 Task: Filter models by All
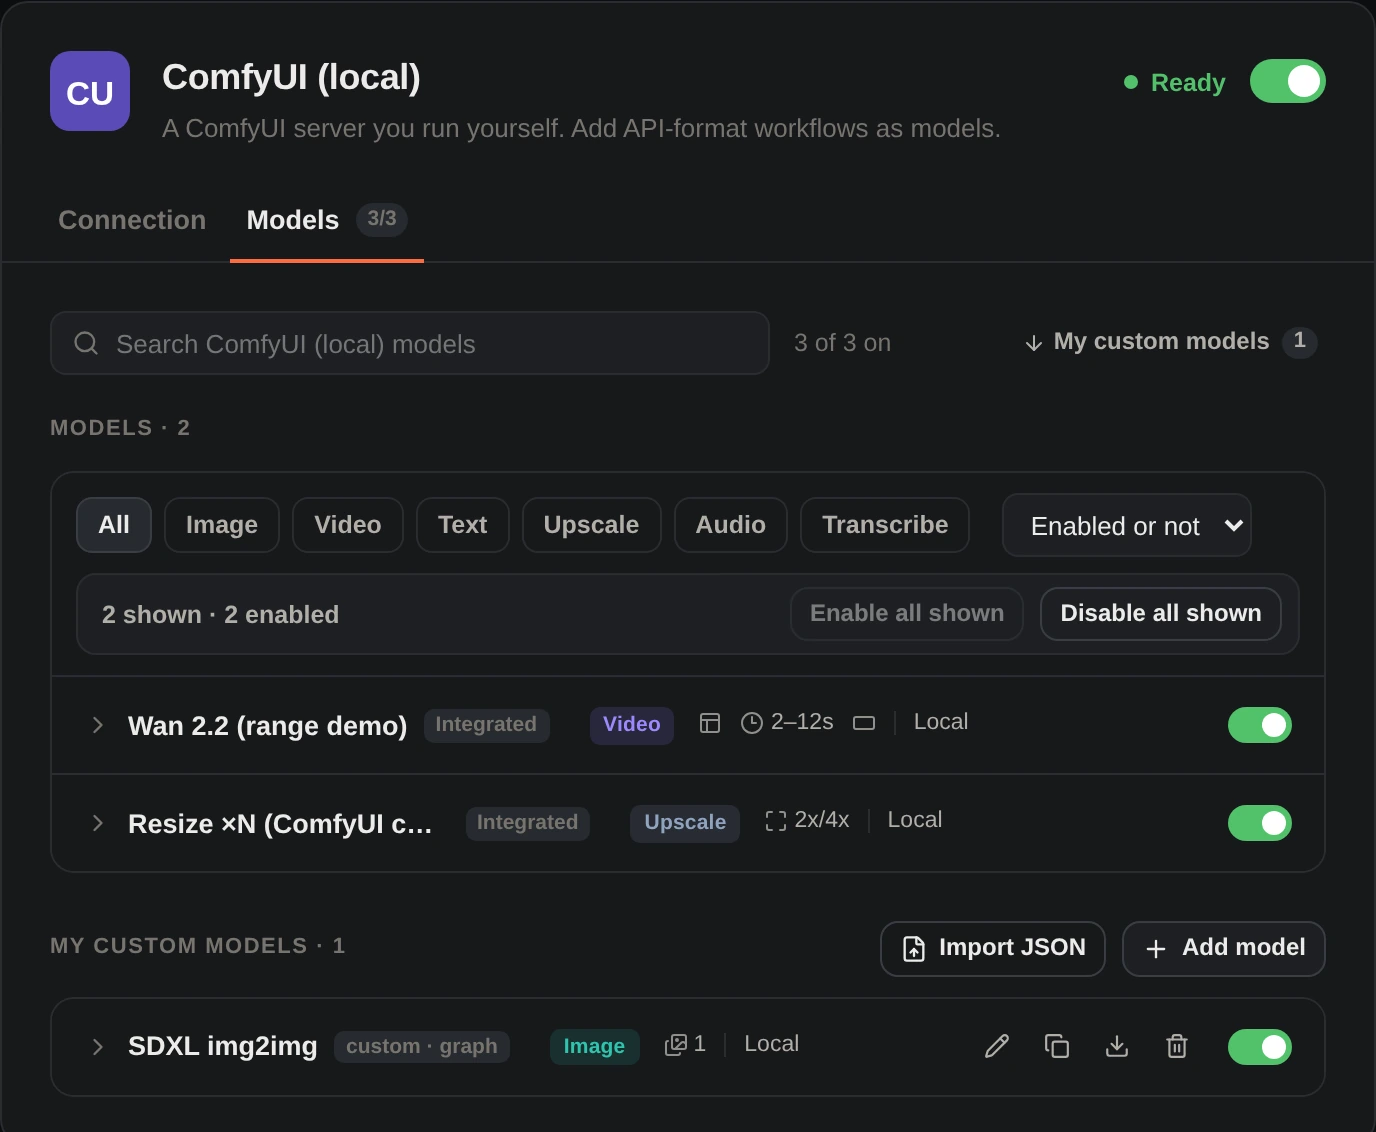(114, 525)
